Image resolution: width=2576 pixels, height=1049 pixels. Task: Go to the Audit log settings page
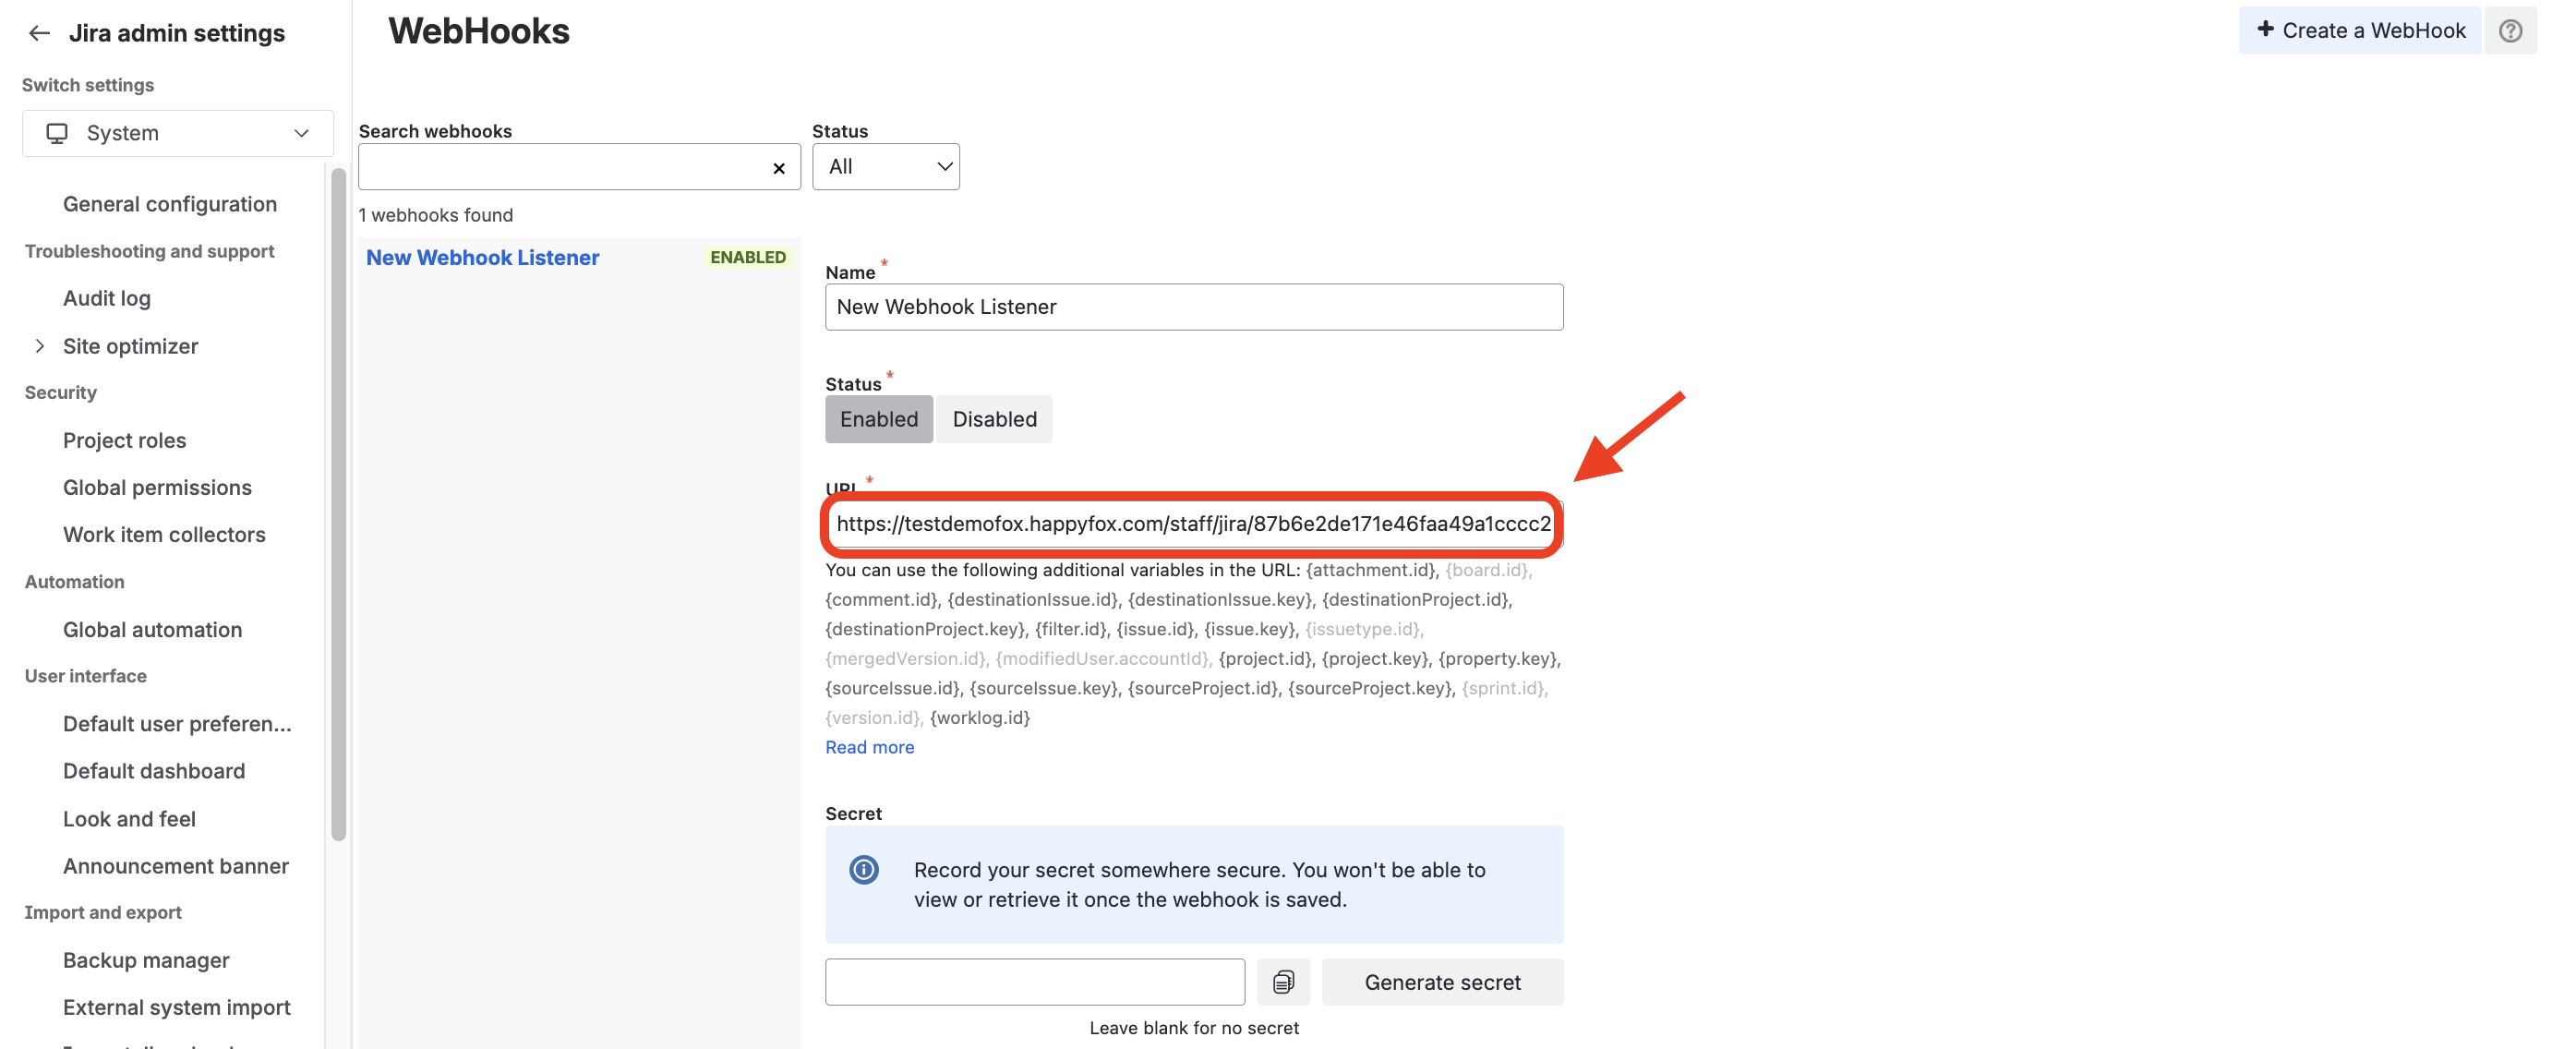tap(106, 298)
